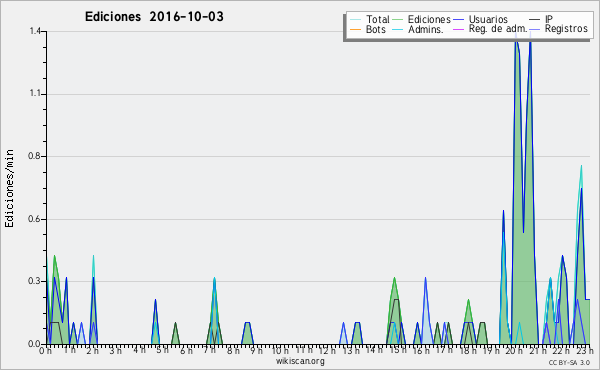Click the orange Bots legend line swatch
The width and height of the screenshot is (600, 370).
coord(355,29)
